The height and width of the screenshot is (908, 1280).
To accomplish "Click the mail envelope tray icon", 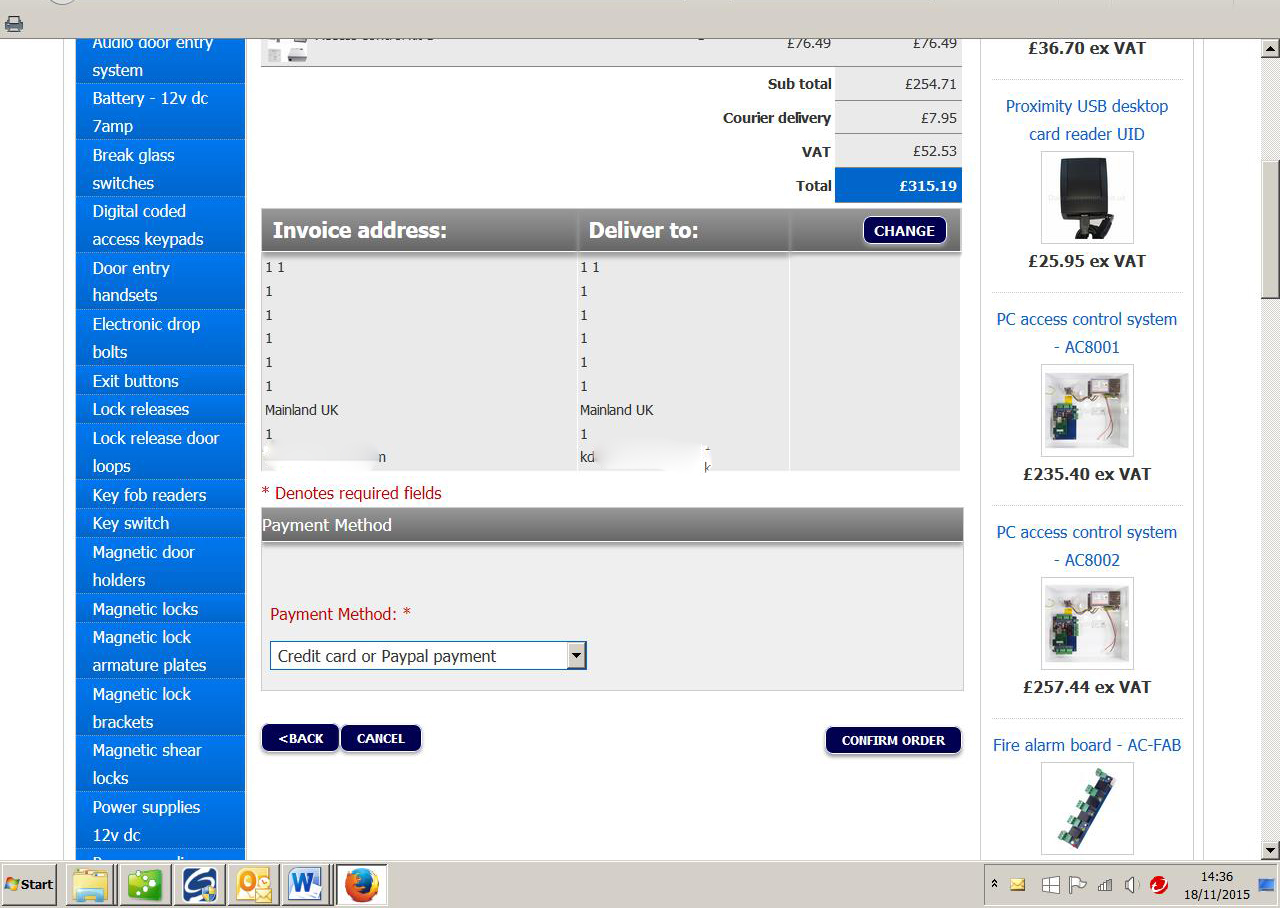I will (1018, 885).
